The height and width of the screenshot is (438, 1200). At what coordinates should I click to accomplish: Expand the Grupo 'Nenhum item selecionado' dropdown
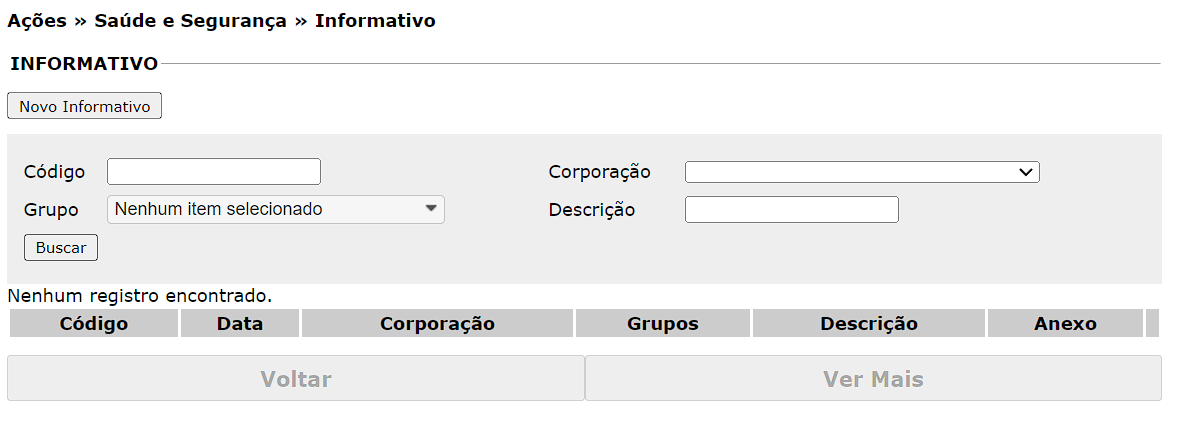pyautogui.click(x=275, y=209)
